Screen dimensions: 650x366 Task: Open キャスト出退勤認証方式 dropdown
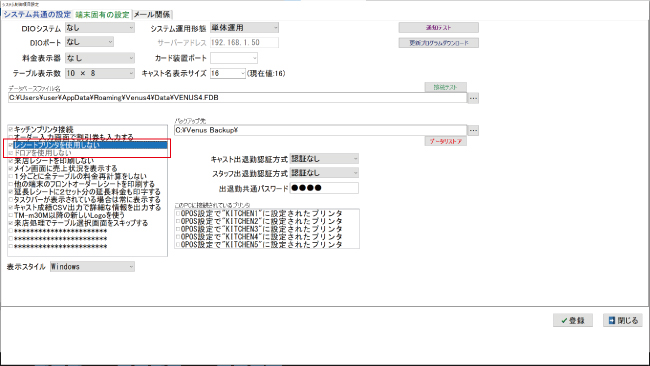tap(324, 159)
